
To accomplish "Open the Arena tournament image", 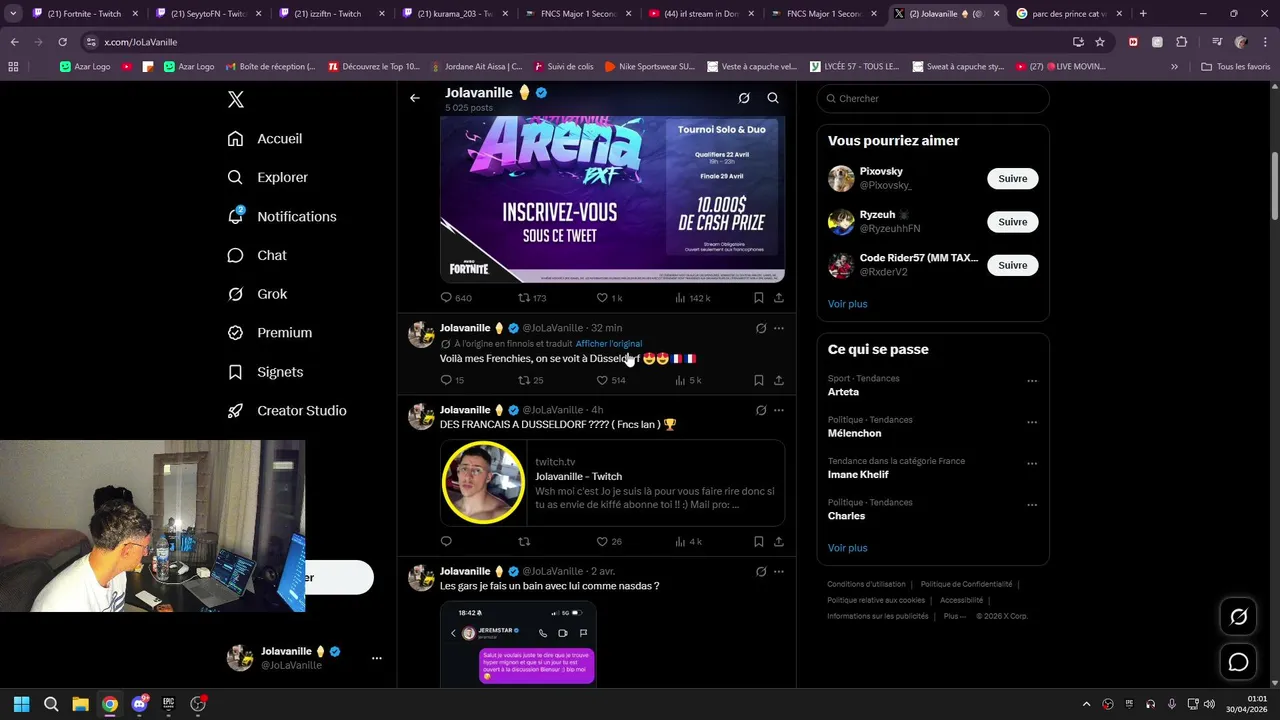I will click(x=612, y=199).
